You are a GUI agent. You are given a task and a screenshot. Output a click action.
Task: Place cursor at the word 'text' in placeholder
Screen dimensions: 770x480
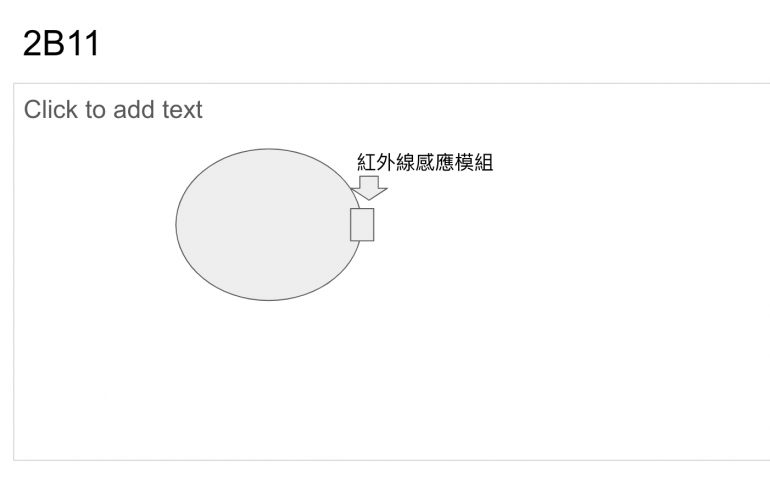pyautogui.click(x=182, y=110)
